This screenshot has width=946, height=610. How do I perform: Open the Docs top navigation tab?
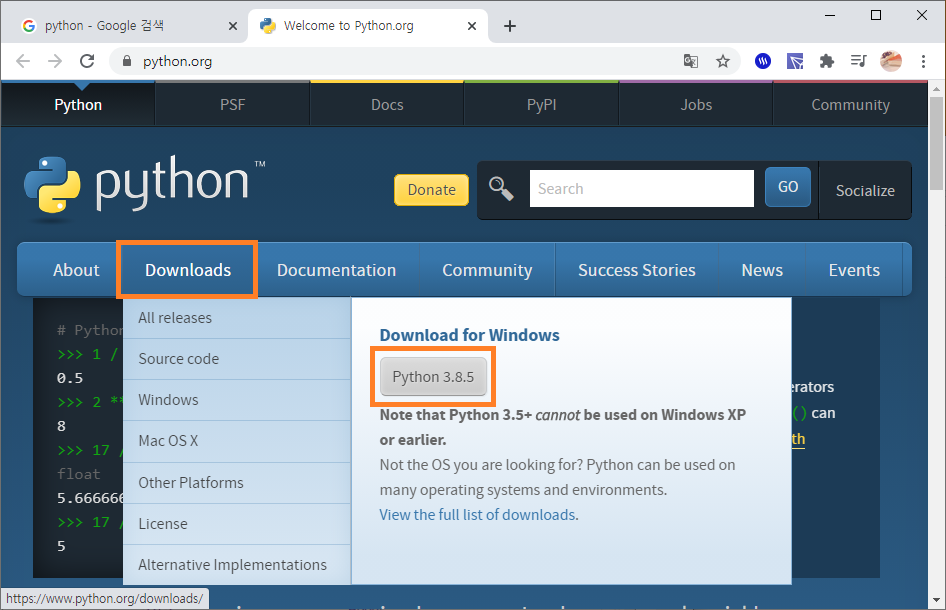[x=387, y=105]
